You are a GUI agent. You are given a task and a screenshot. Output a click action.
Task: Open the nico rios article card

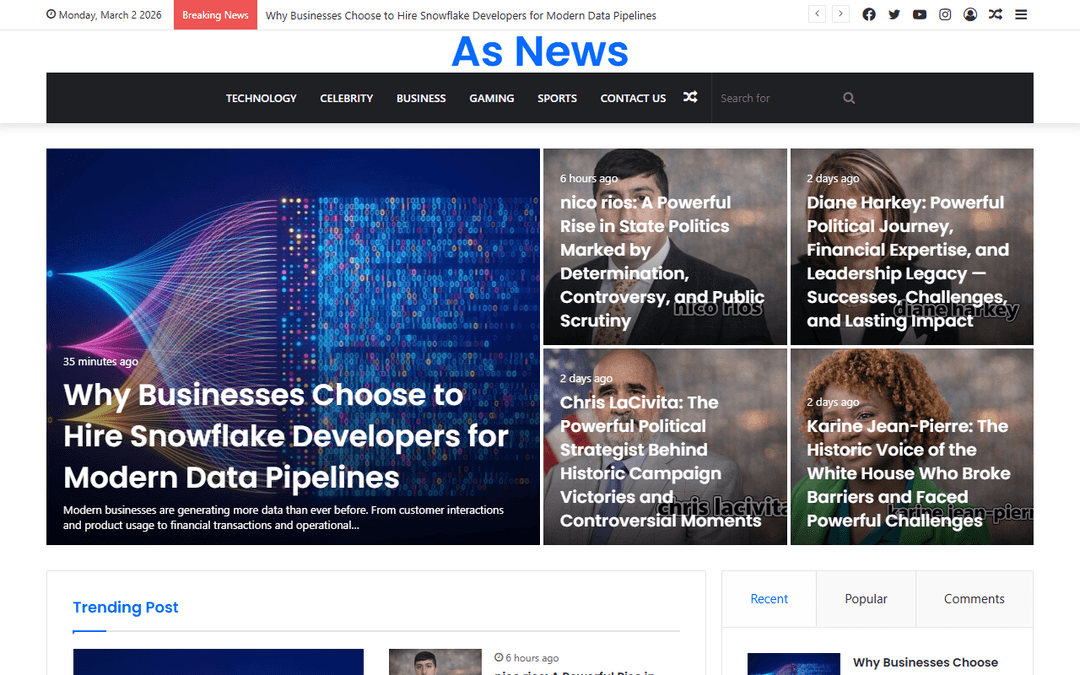tap(665, 247)
